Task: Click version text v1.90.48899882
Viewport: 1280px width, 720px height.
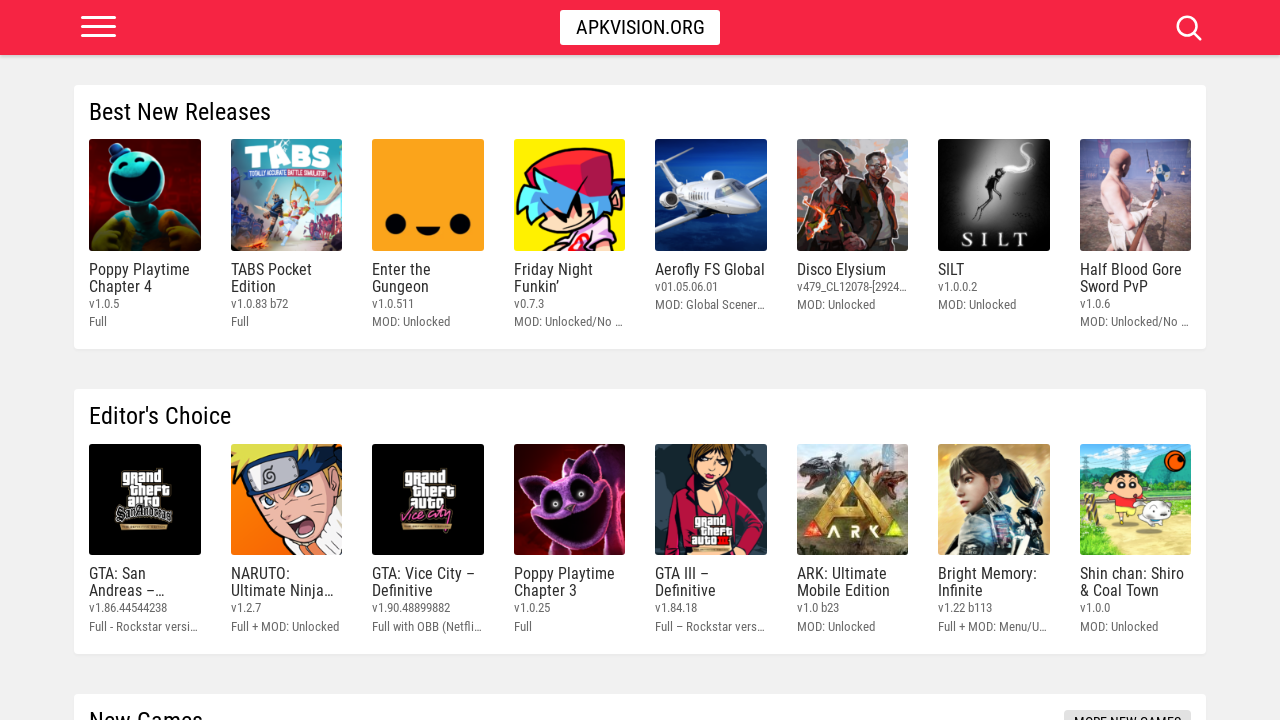Action: tap(411, 608)
